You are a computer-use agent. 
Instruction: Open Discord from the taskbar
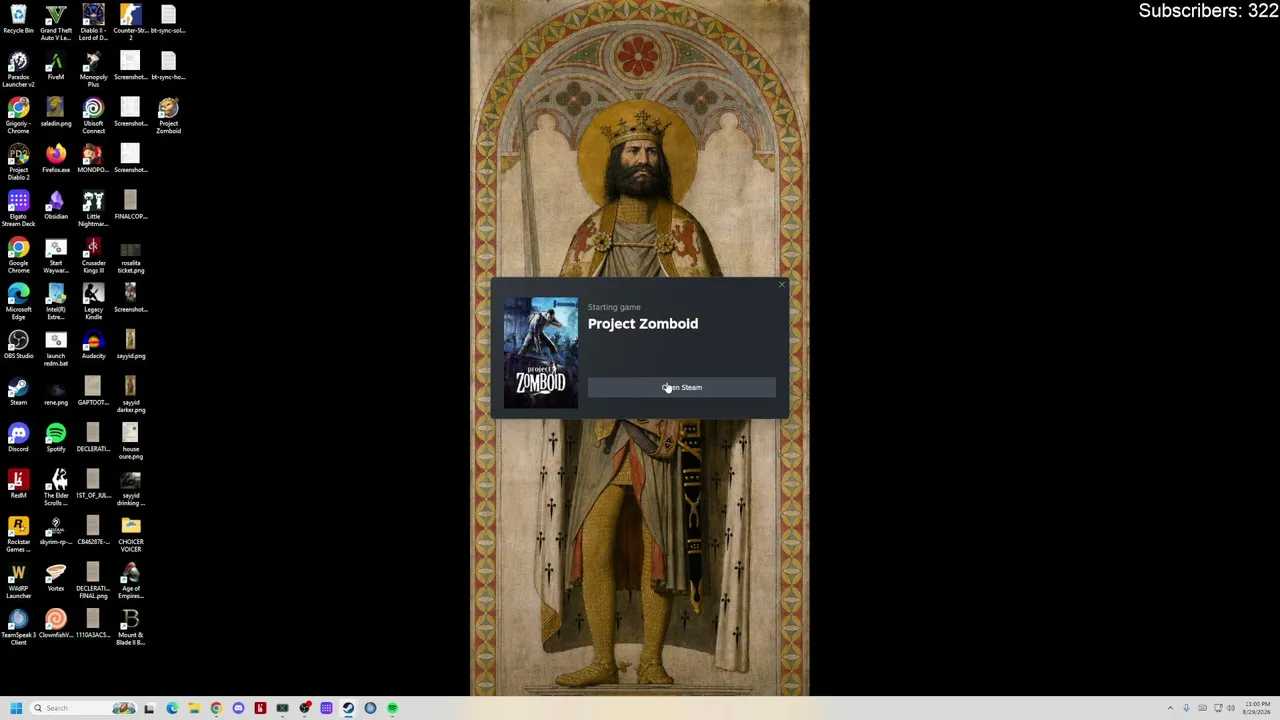click(238, 708)
